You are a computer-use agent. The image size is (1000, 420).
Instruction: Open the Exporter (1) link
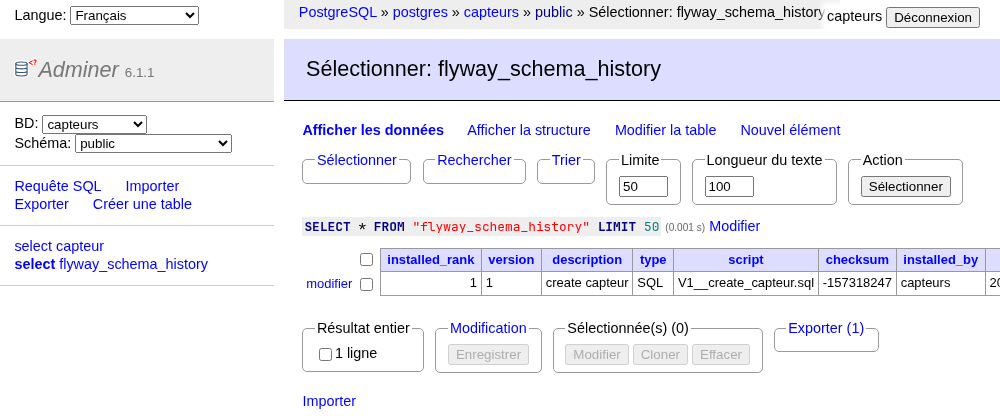826,328
